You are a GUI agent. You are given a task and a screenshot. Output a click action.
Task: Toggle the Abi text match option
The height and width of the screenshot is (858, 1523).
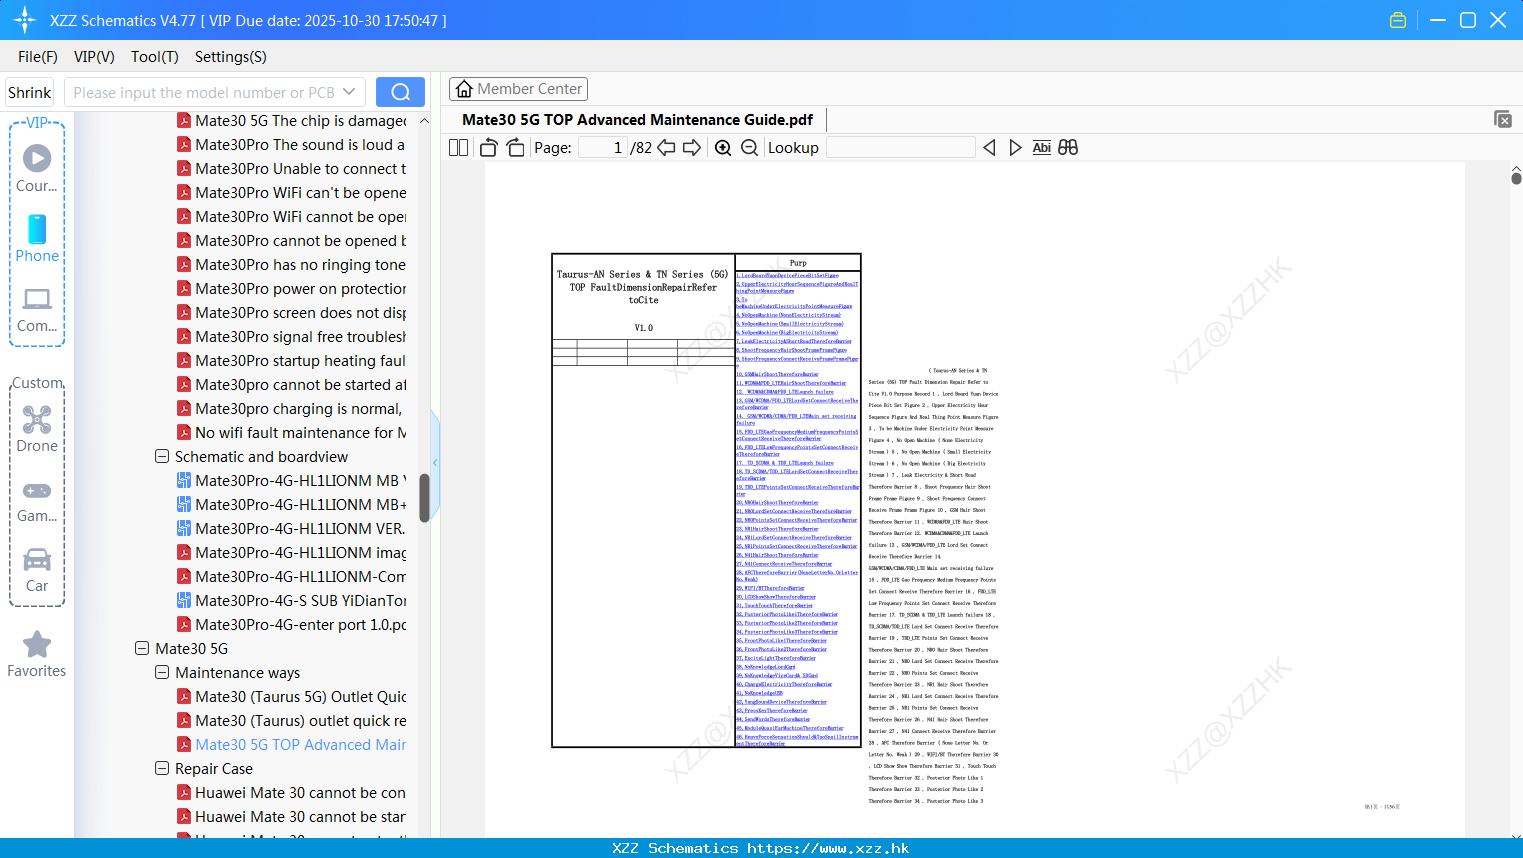(x=1041, y=147)
